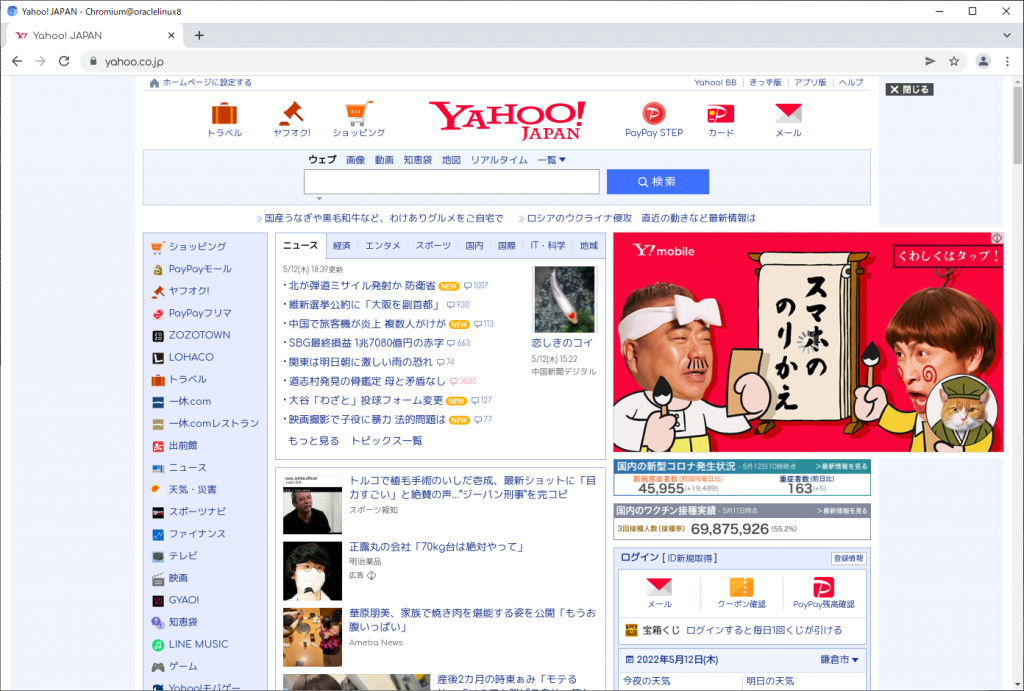Open the PayPay Card icon in header
1024x691 pixels.
[x=721, y=114]
